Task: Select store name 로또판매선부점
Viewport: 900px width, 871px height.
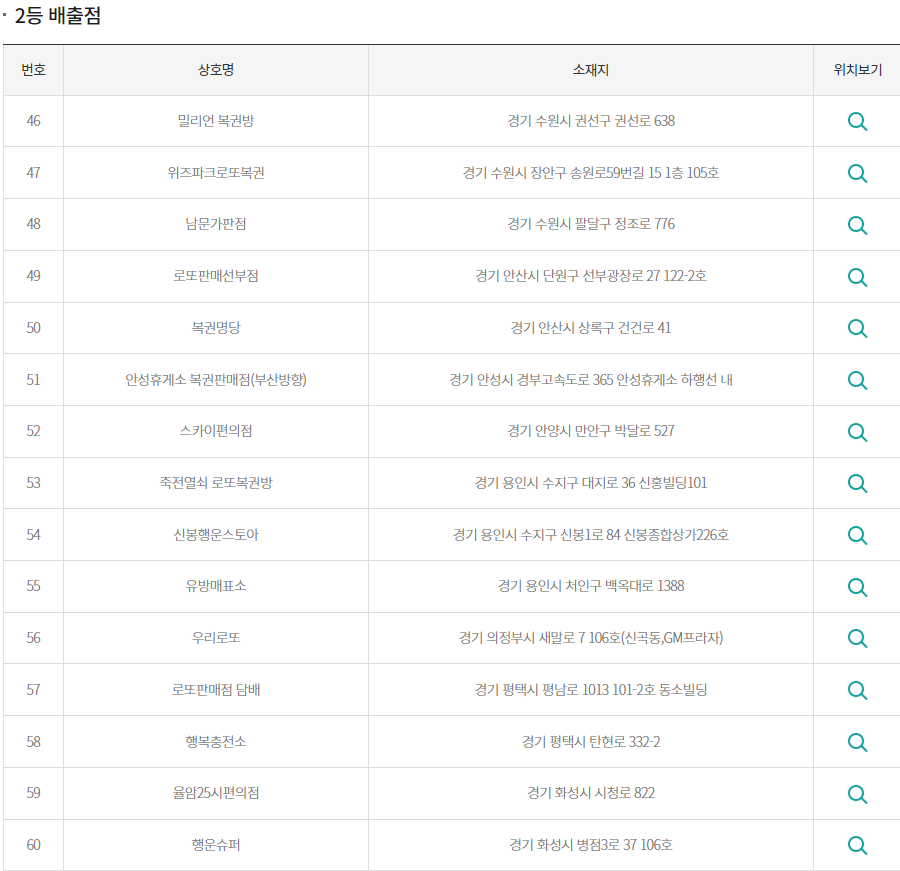Action: click(216, 276)
